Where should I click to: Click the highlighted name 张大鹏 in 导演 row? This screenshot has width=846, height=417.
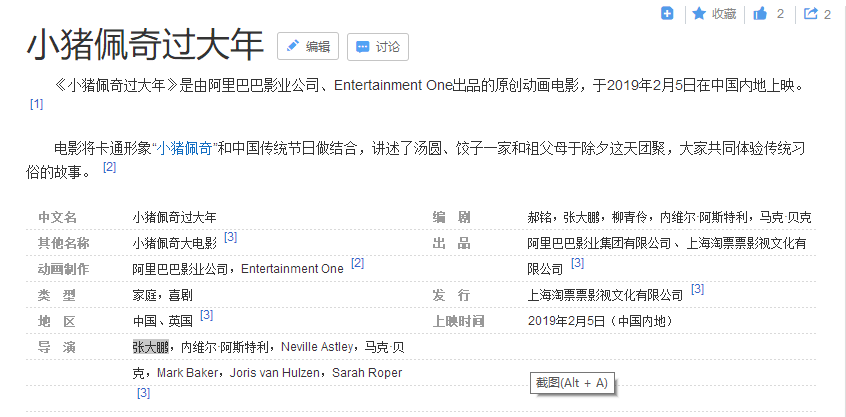(x=151, y=347)
